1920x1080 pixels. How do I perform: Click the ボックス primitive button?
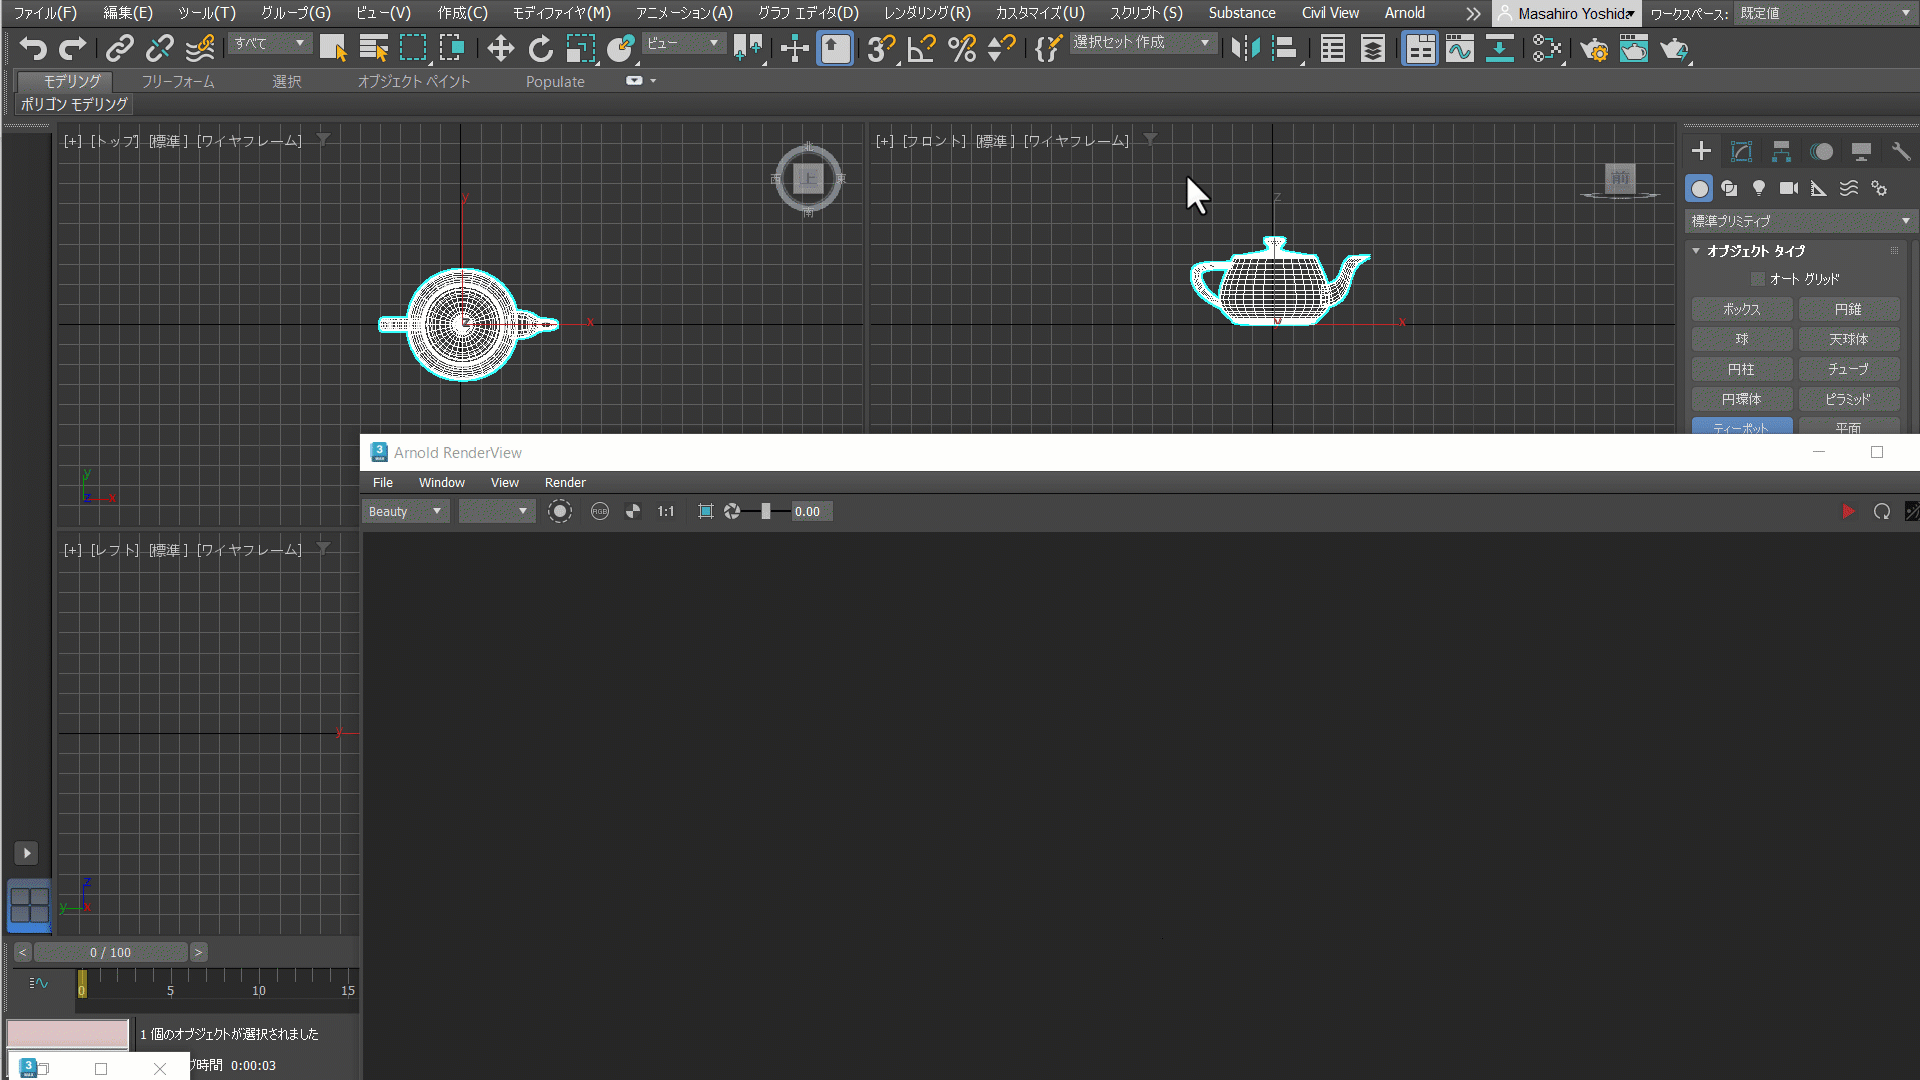(1741, 310)
